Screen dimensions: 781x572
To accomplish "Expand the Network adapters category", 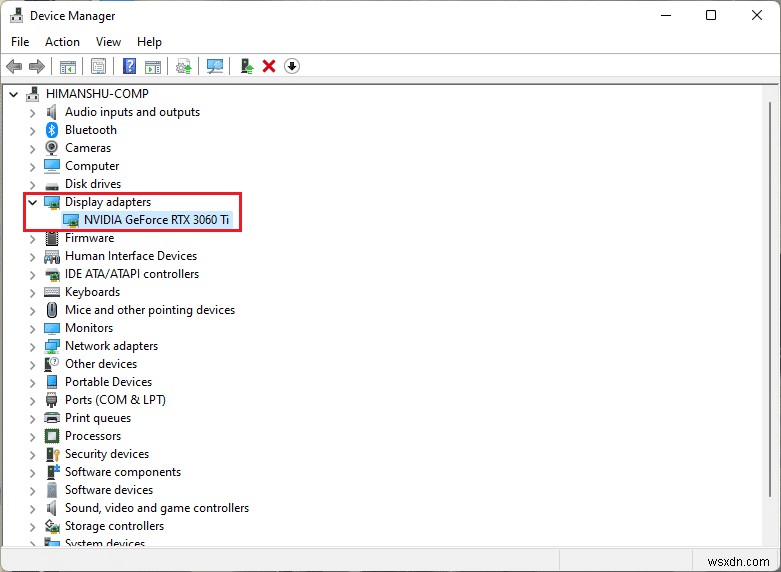I will (x=33, y=347).
